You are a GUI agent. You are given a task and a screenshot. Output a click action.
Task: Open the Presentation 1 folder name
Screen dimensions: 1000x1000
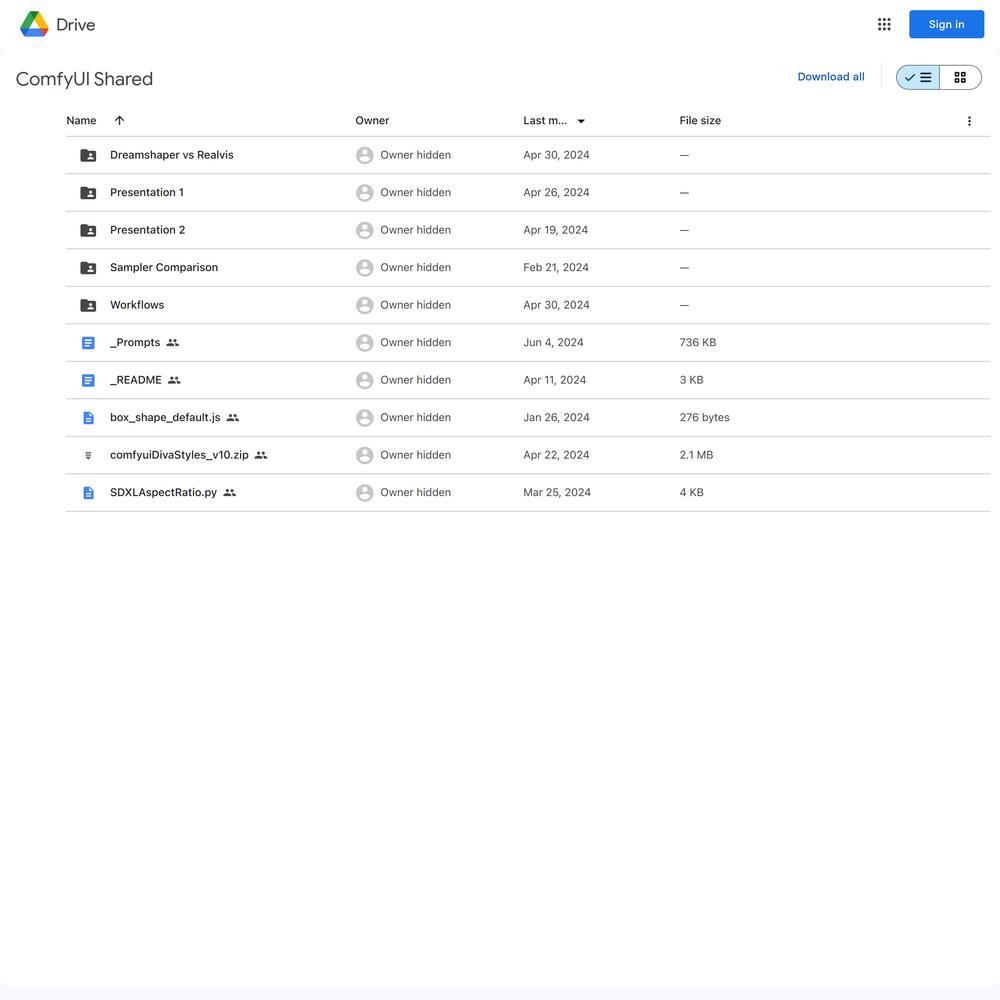click(147, 193)
